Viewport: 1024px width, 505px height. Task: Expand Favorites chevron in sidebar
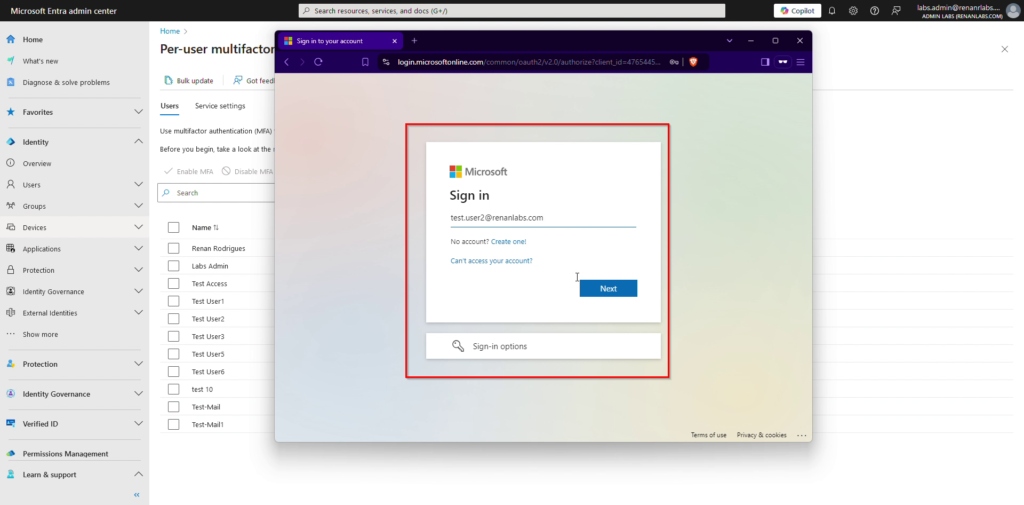pos(138,112)
